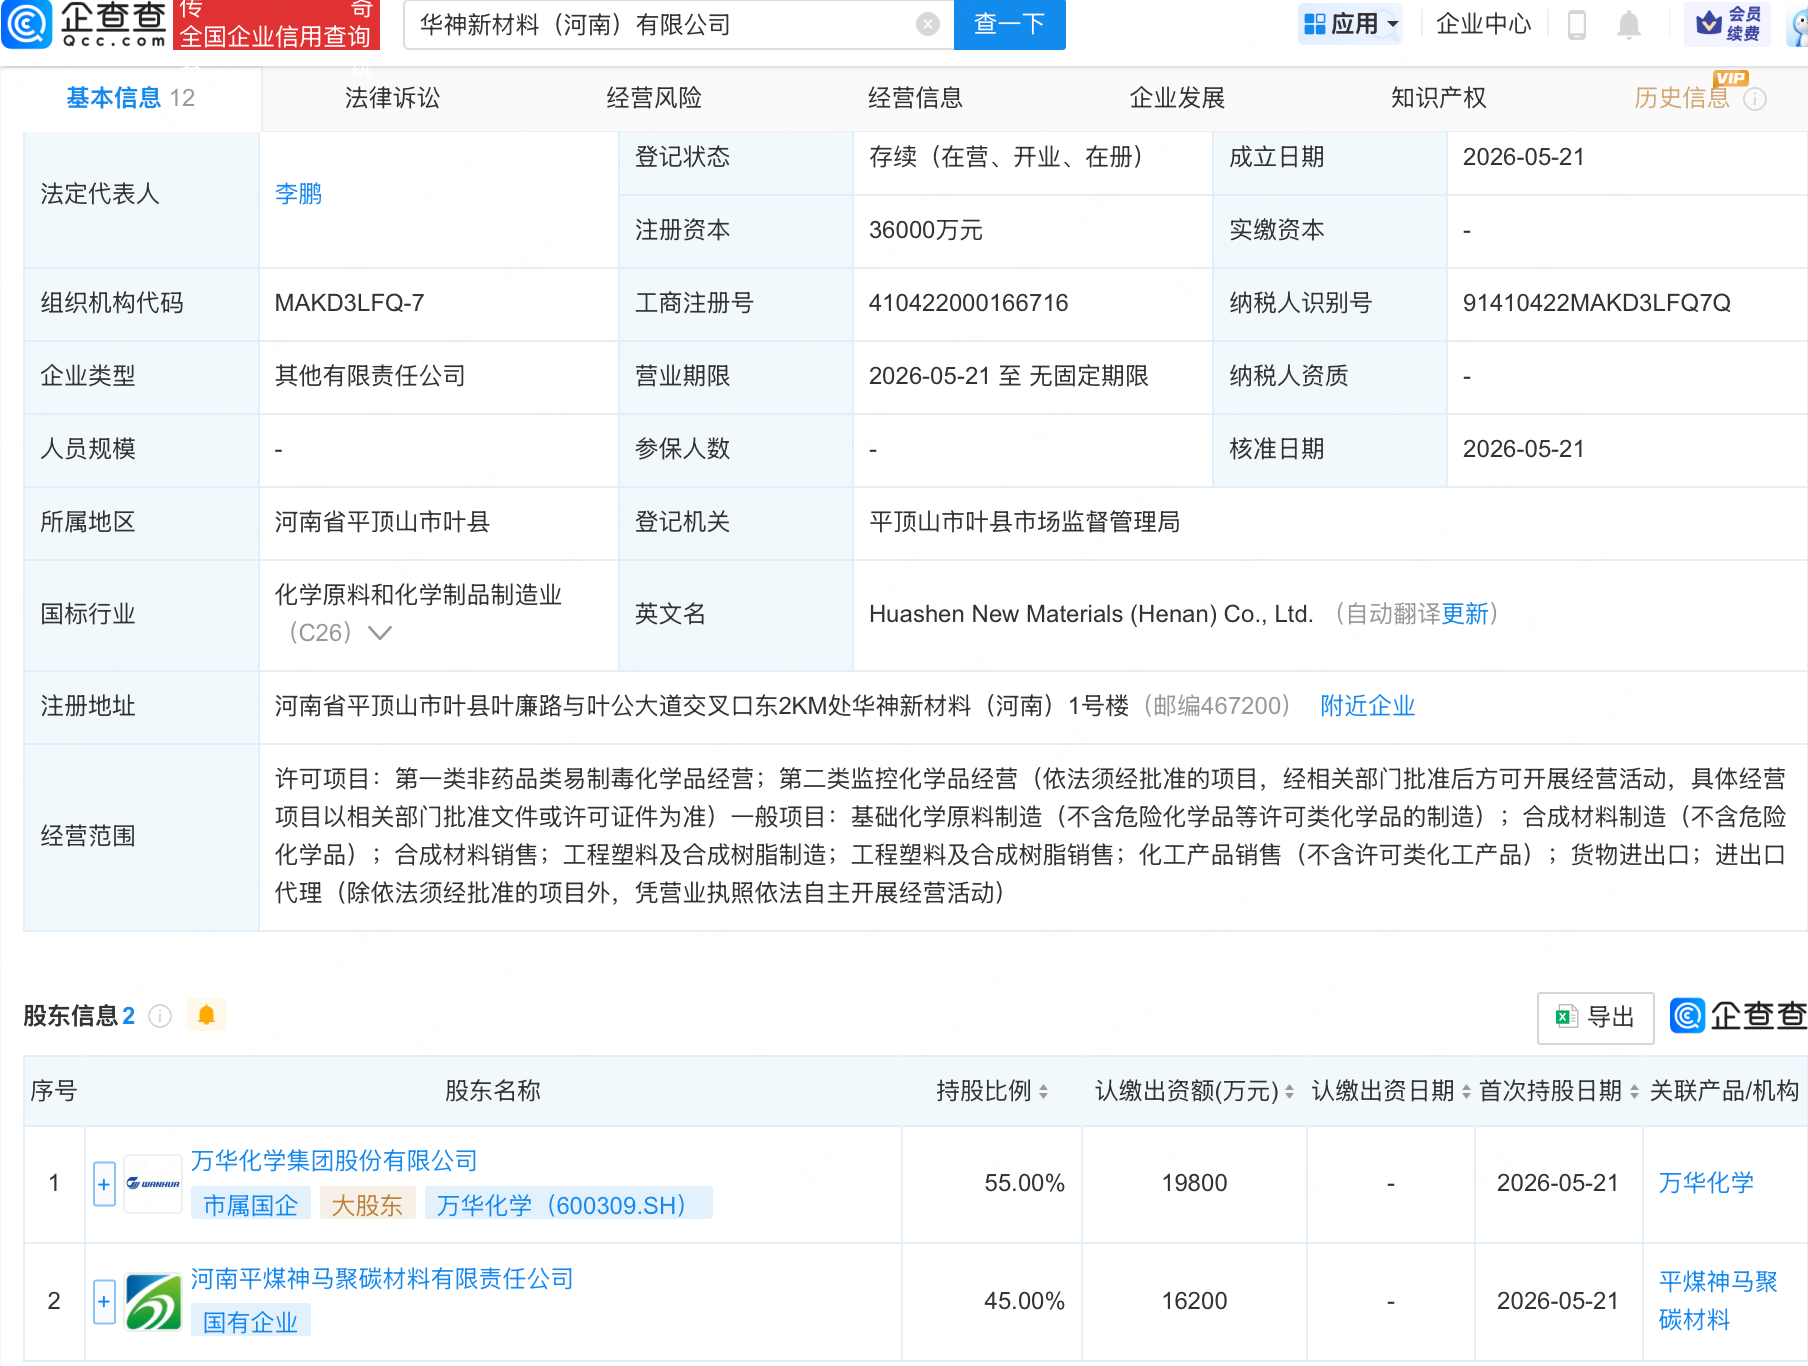Open related product 万华化学 link
1808x1366 pixels.
(1706, 1183)
